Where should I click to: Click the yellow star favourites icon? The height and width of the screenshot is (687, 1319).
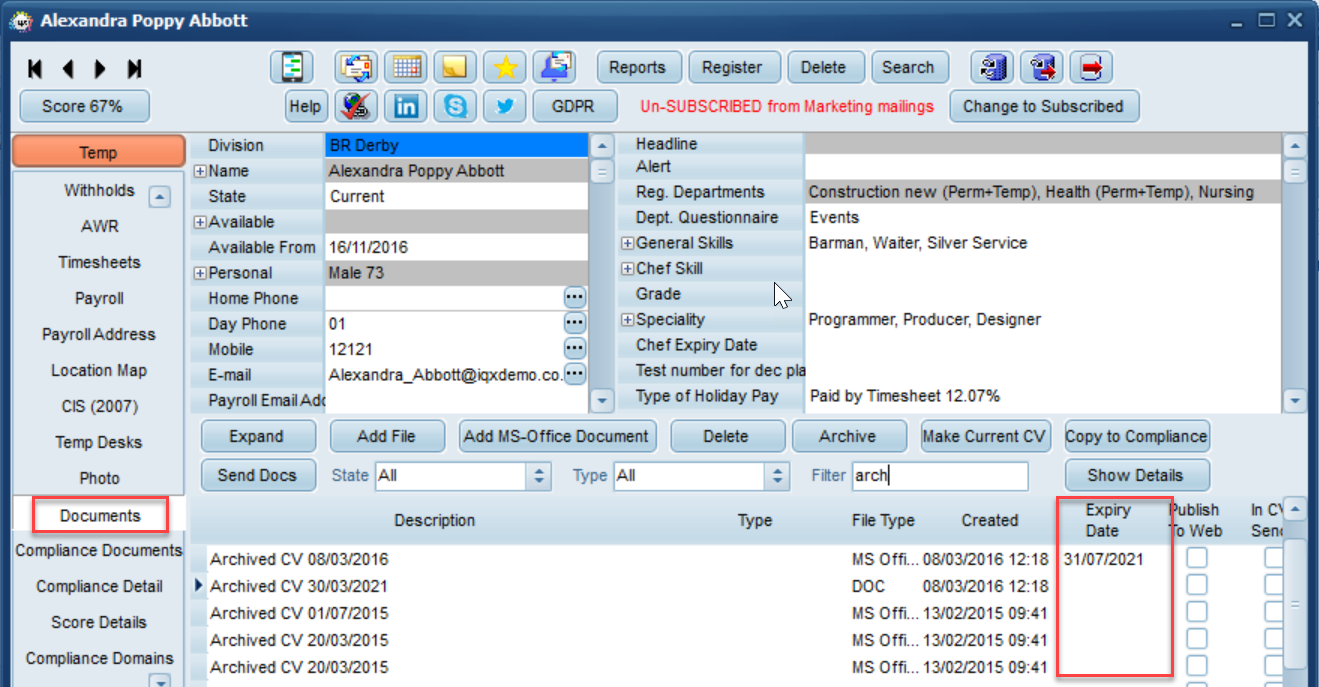click(505, 67)
